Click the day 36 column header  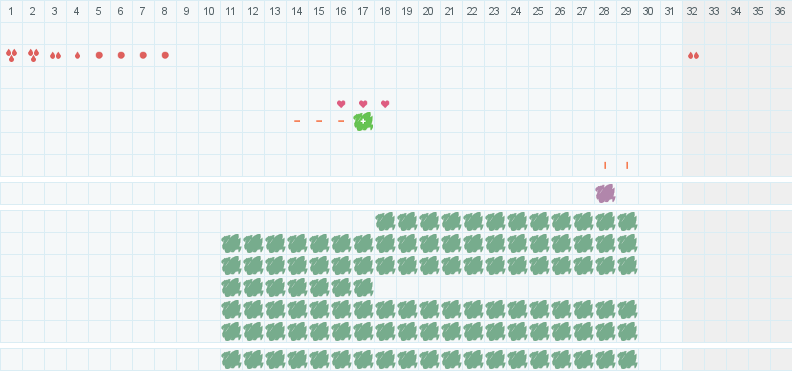[780, 11]
